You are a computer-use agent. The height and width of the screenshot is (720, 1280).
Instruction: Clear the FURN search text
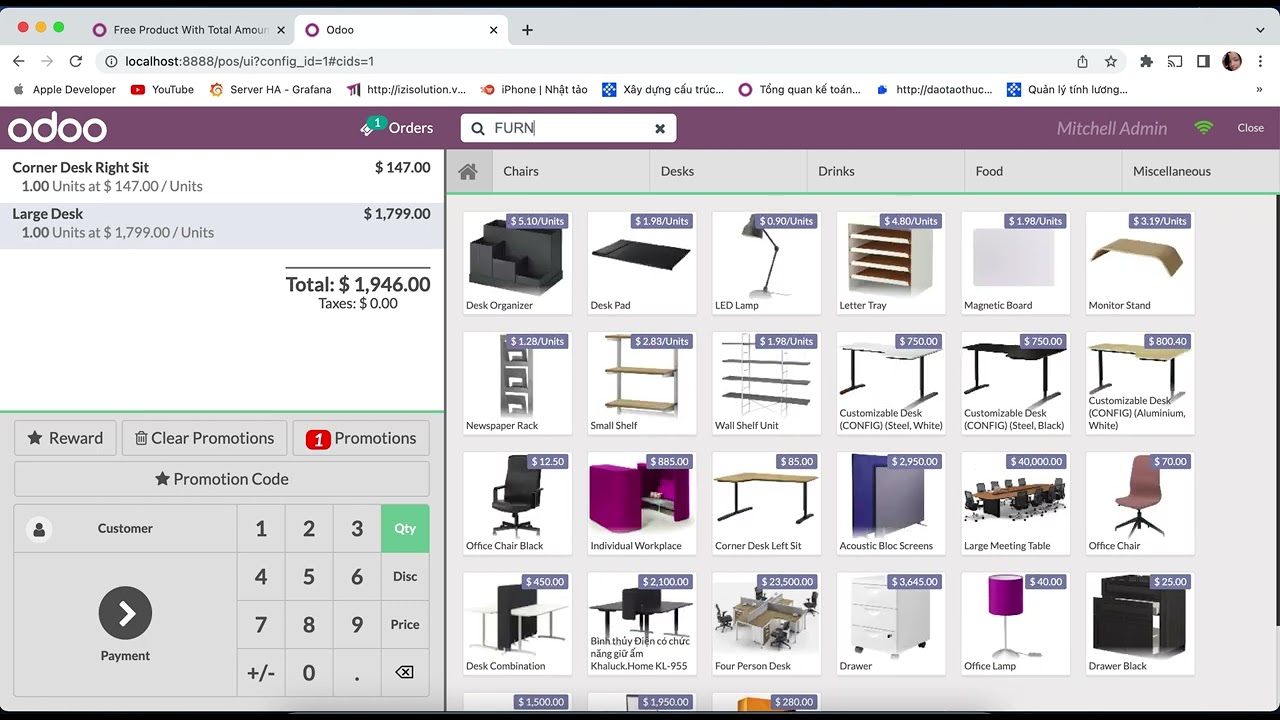point(660,128)
